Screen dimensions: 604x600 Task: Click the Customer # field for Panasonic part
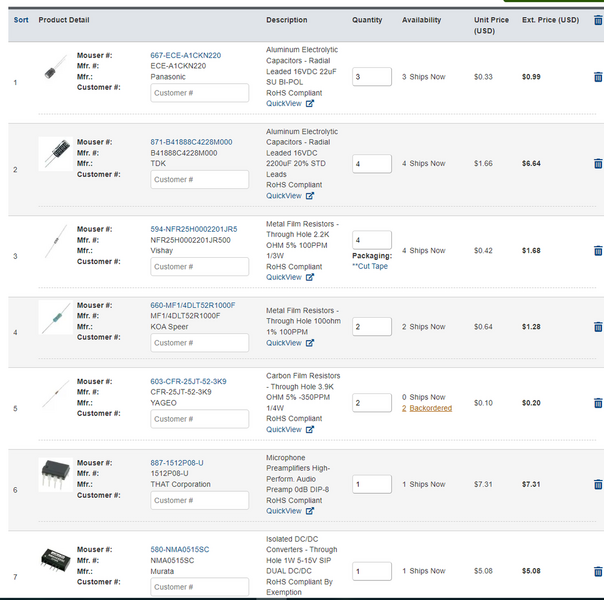point(200,93)
